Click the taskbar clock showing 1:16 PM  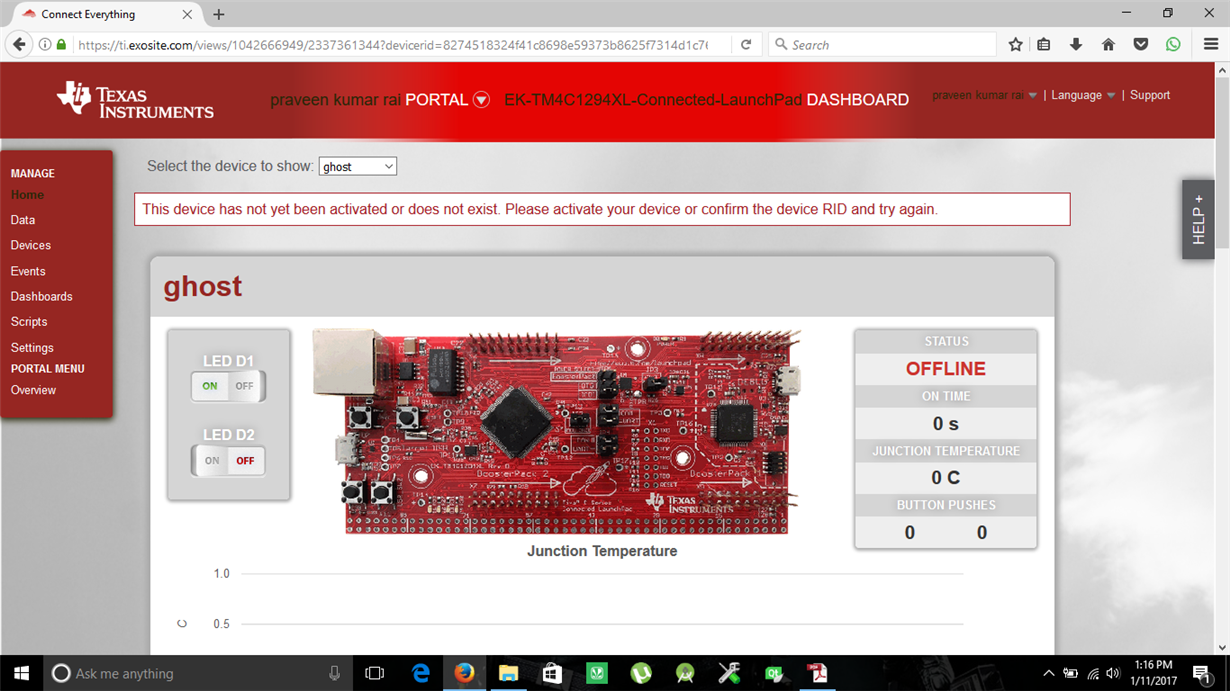tap(1153, 673)
